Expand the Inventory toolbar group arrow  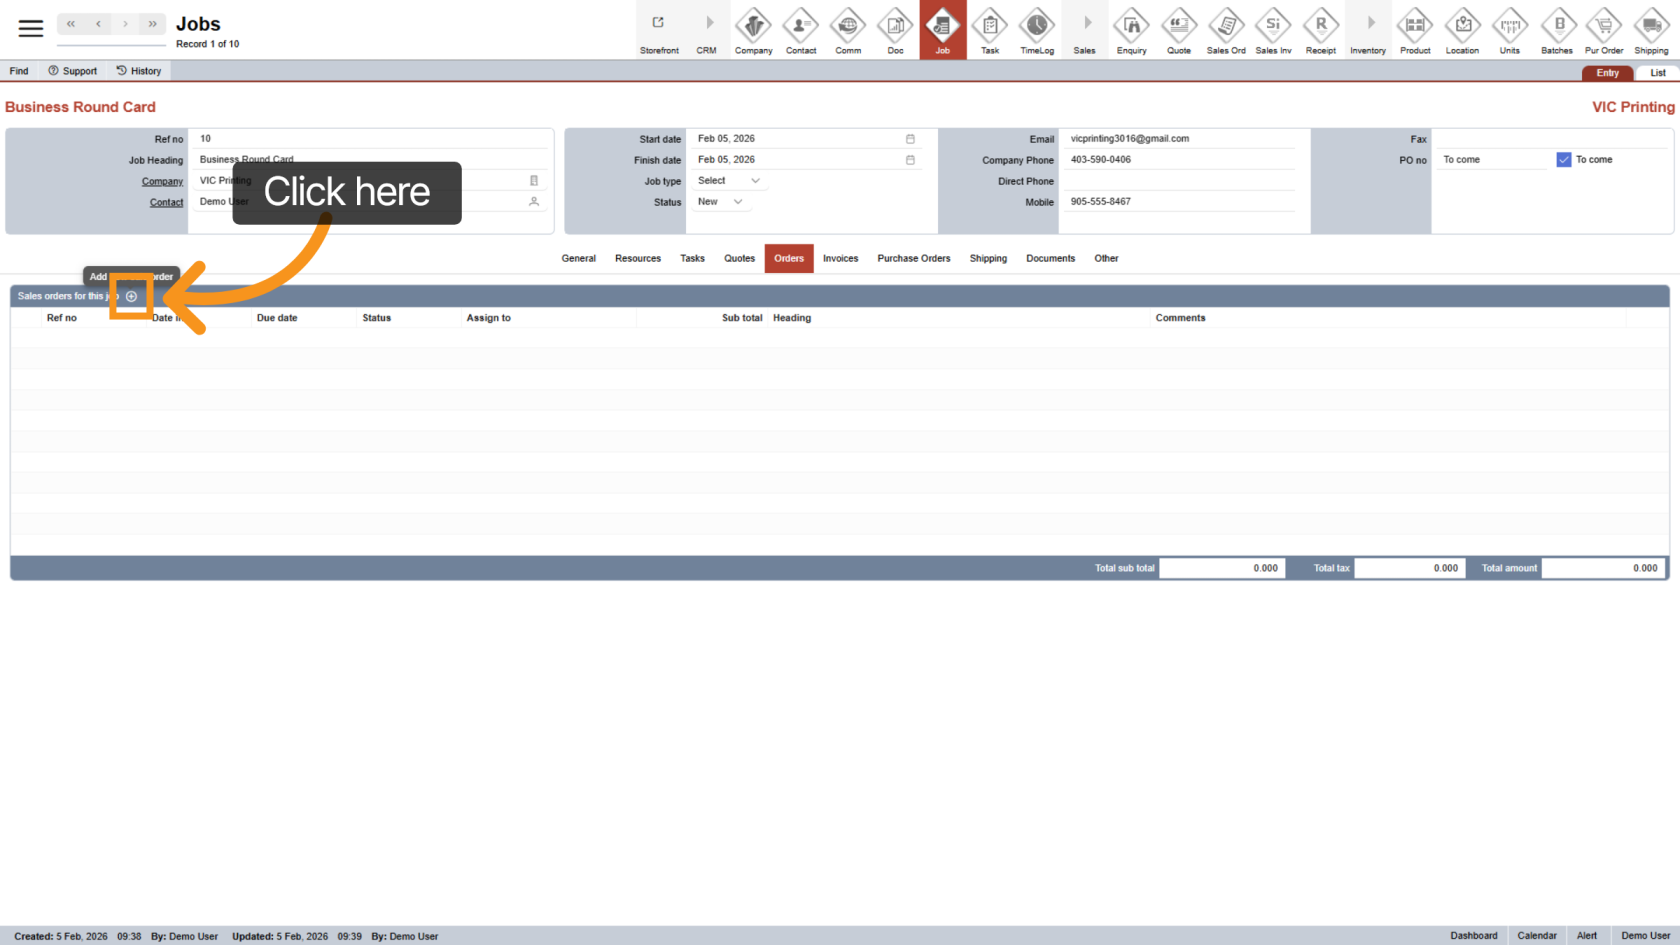(1370, 23)
